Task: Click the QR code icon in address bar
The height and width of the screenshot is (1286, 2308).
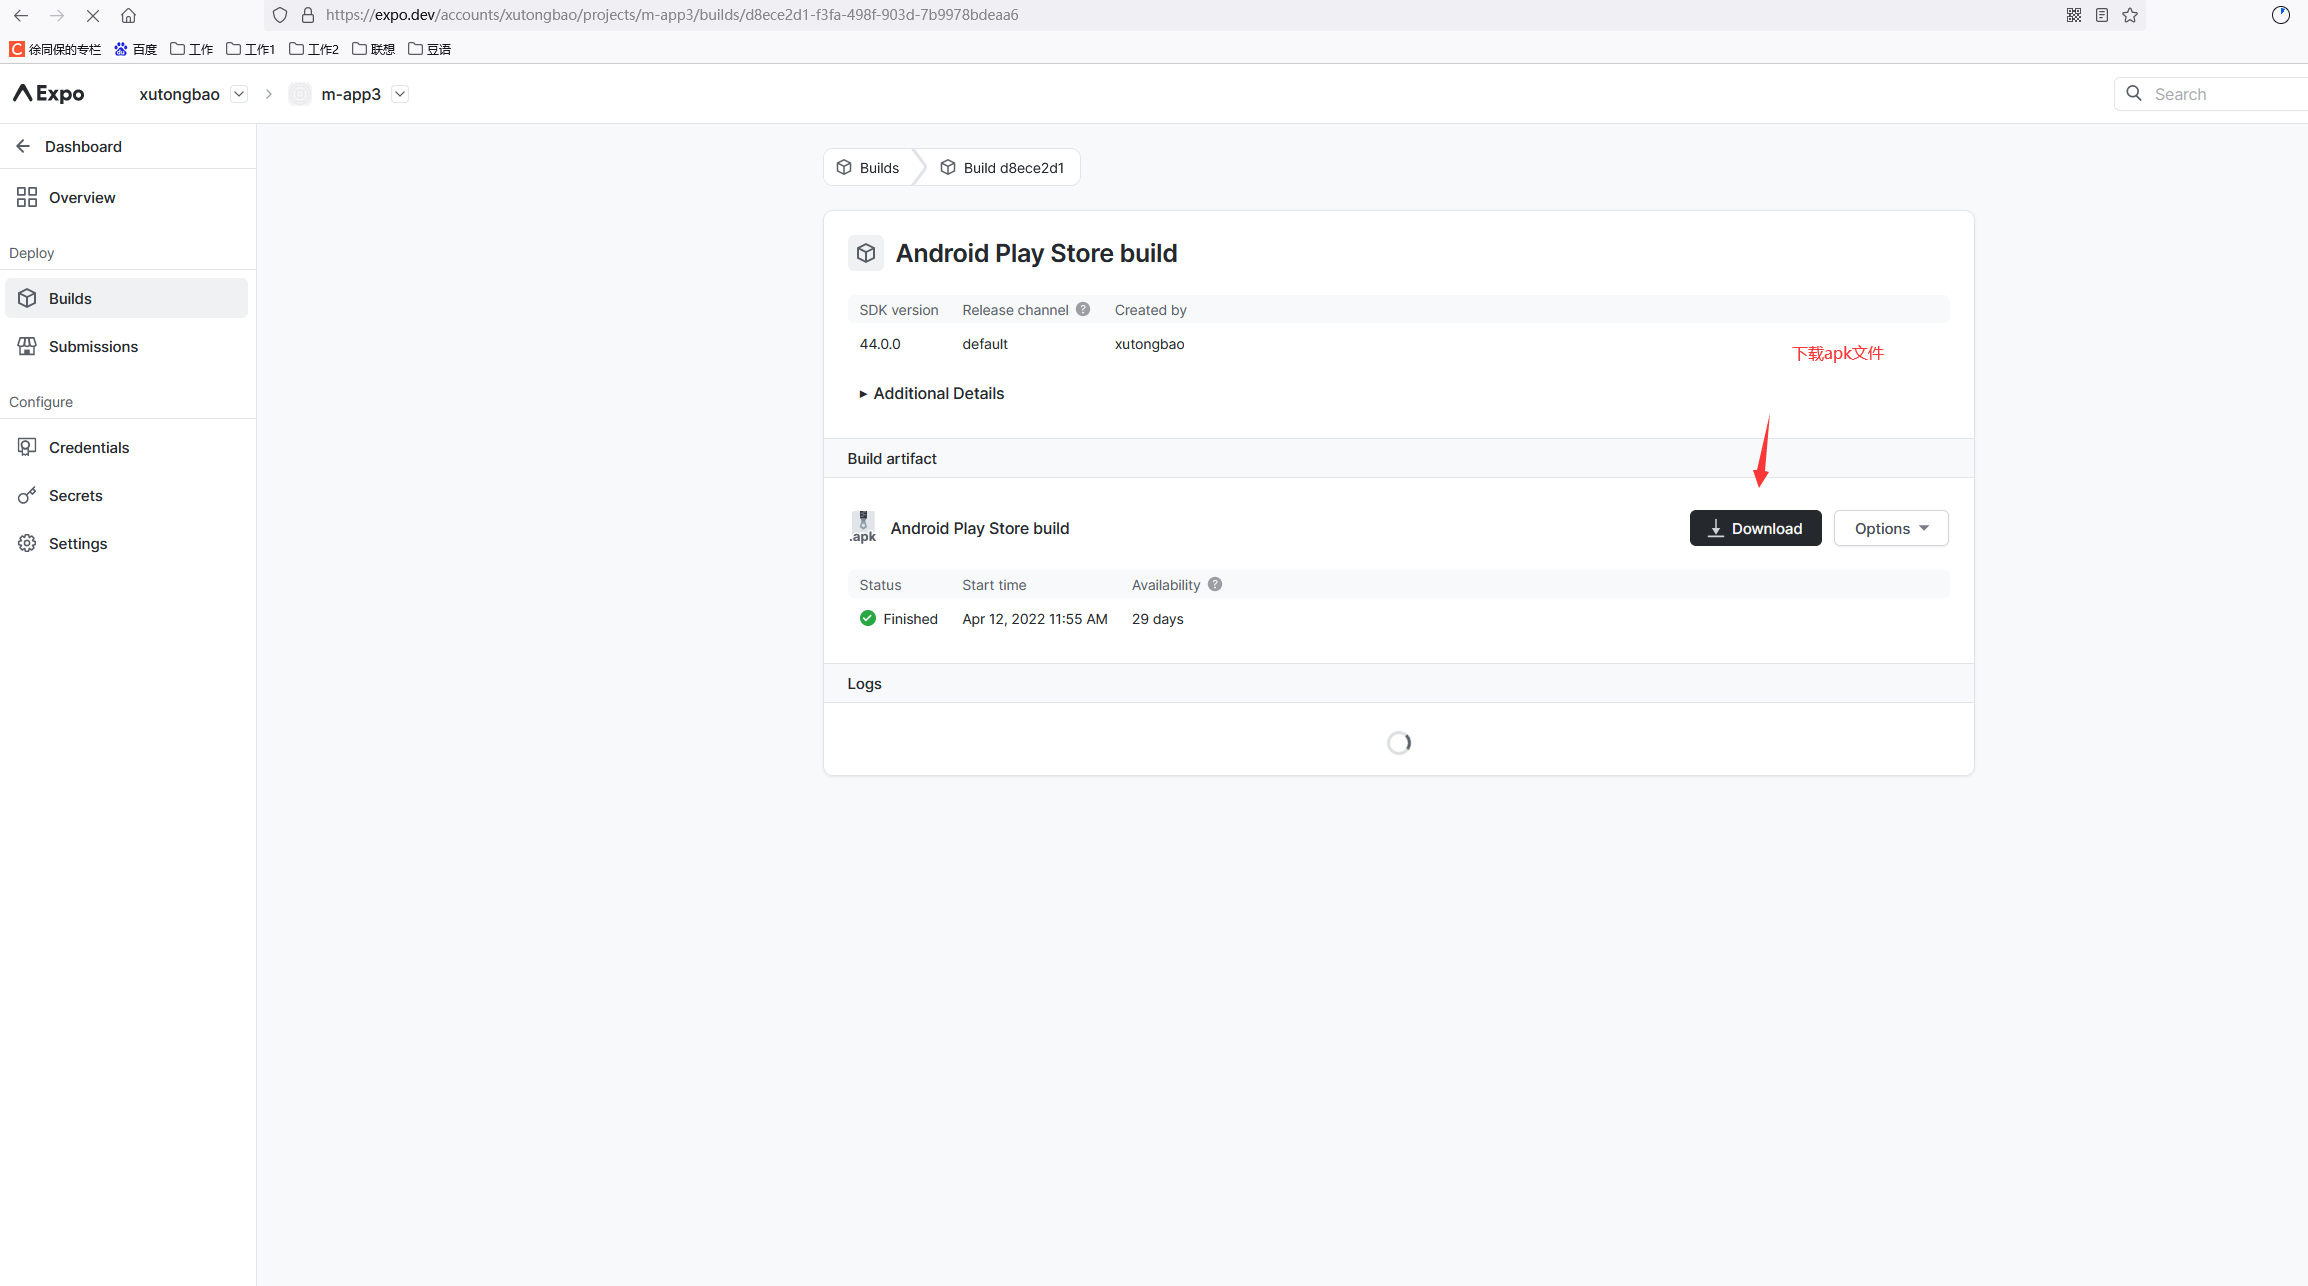Action: [2074, 15]
